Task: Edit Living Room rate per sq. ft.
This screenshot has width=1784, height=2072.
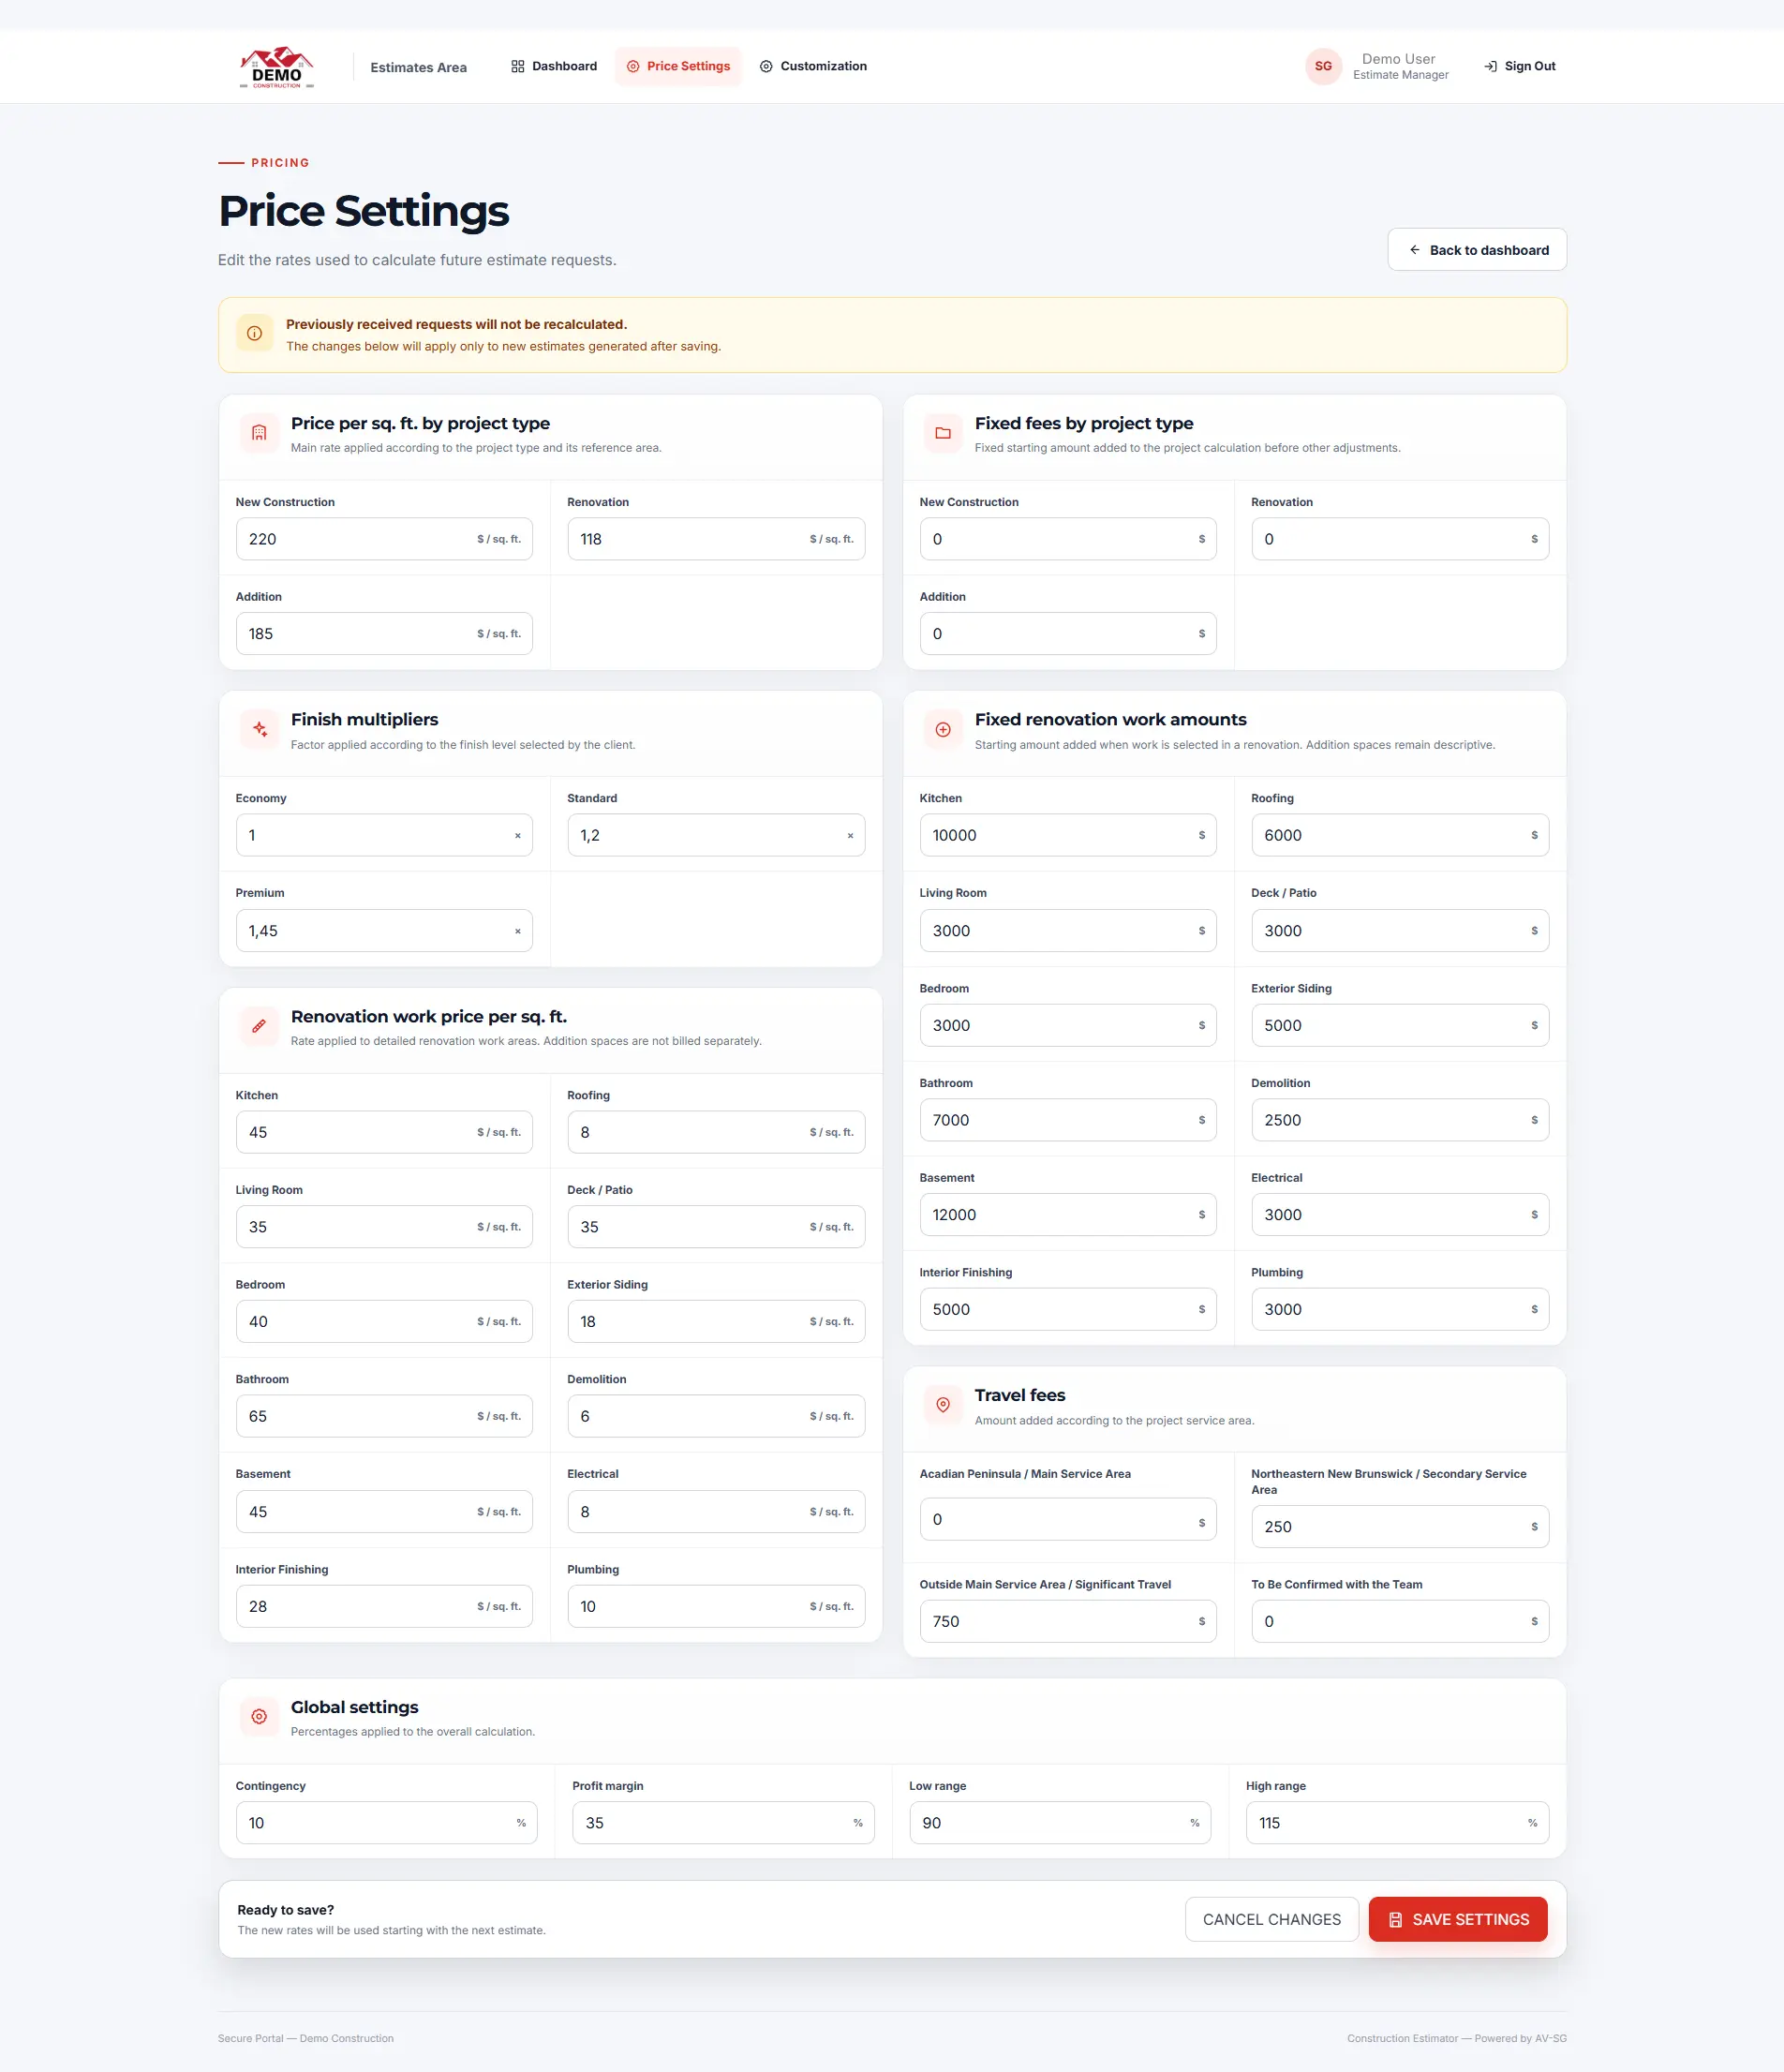Action: 384,1227
